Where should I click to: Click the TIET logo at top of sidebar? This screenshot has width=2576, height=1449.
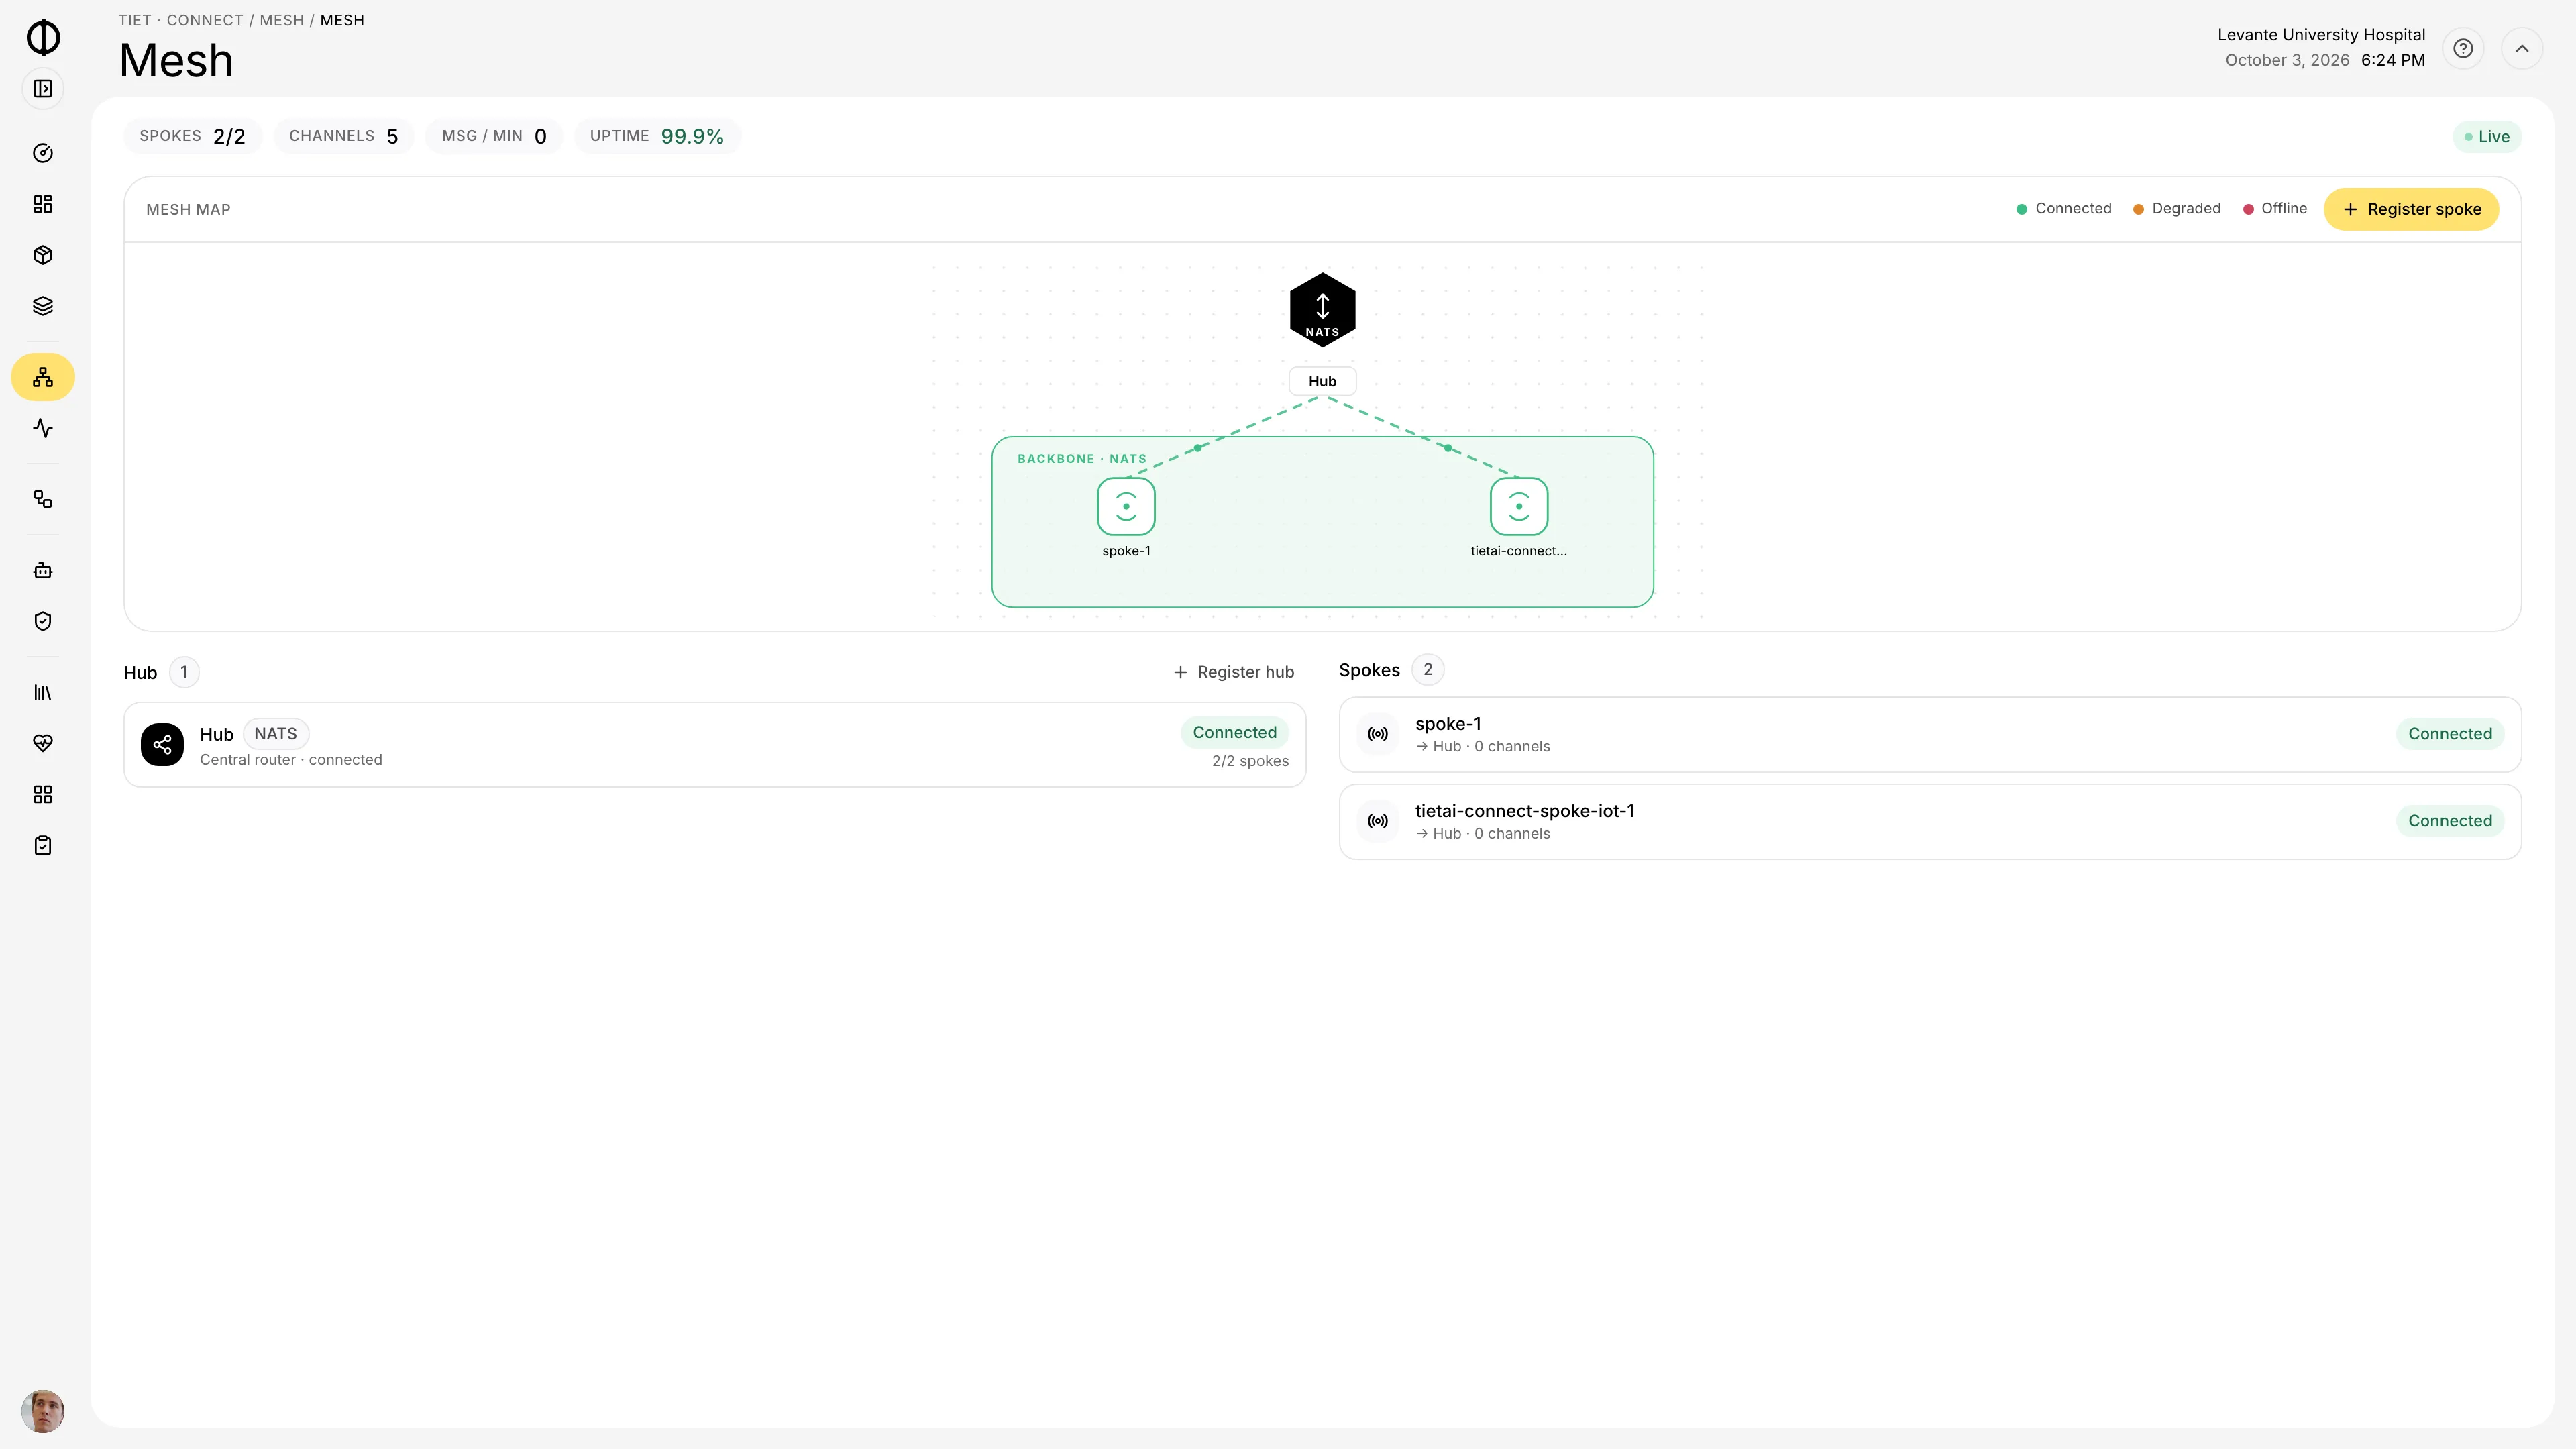click(43, 37)
